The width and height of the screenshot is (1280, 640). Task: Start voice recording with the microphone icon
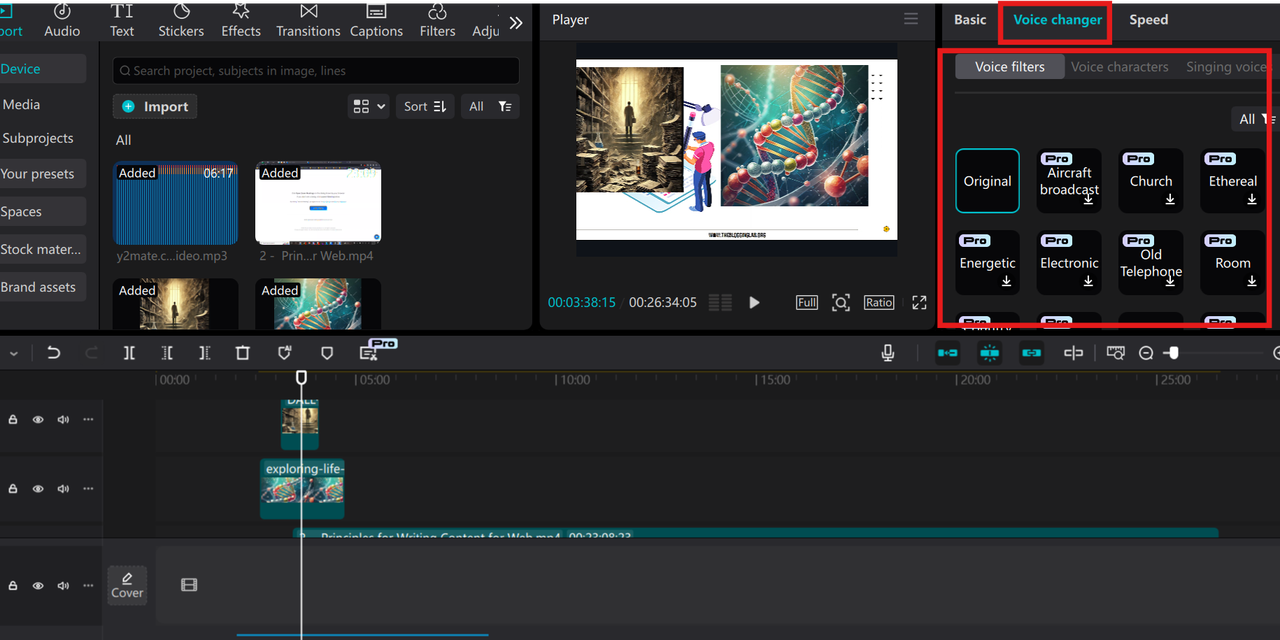(x=887, y=353)
